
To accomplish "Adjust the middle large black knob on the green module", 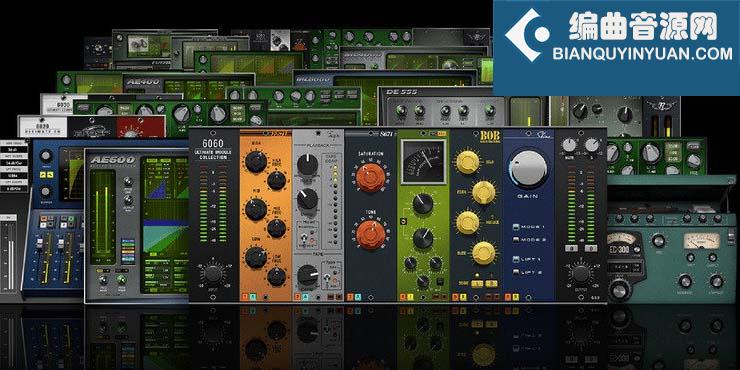I will click(x=422, y=239).
